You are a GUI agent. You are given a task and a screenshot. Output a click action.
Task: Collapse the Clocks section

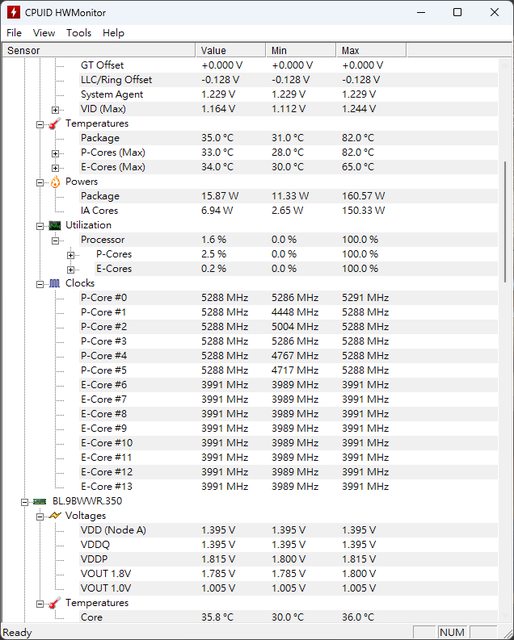pos(40,284)
